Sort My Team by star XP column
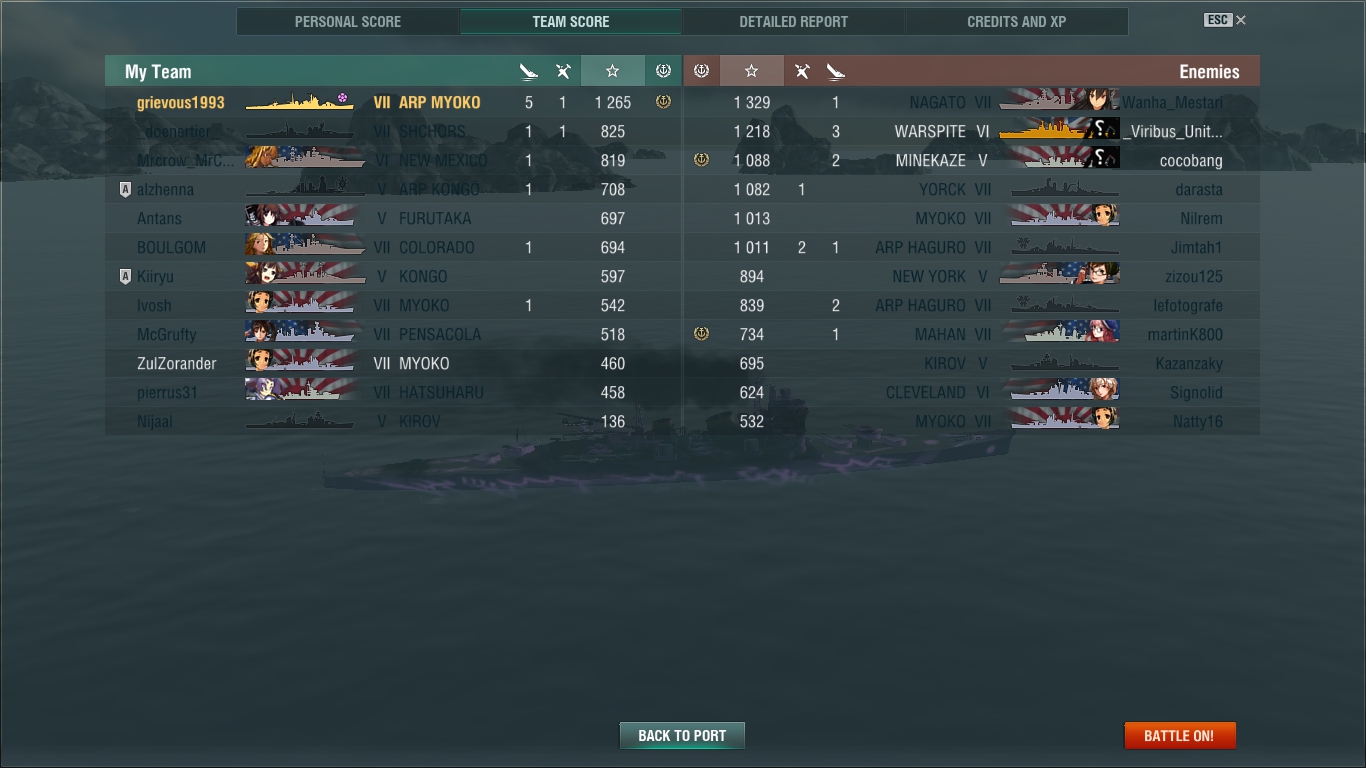1366x768 pixels. point(613,71)
